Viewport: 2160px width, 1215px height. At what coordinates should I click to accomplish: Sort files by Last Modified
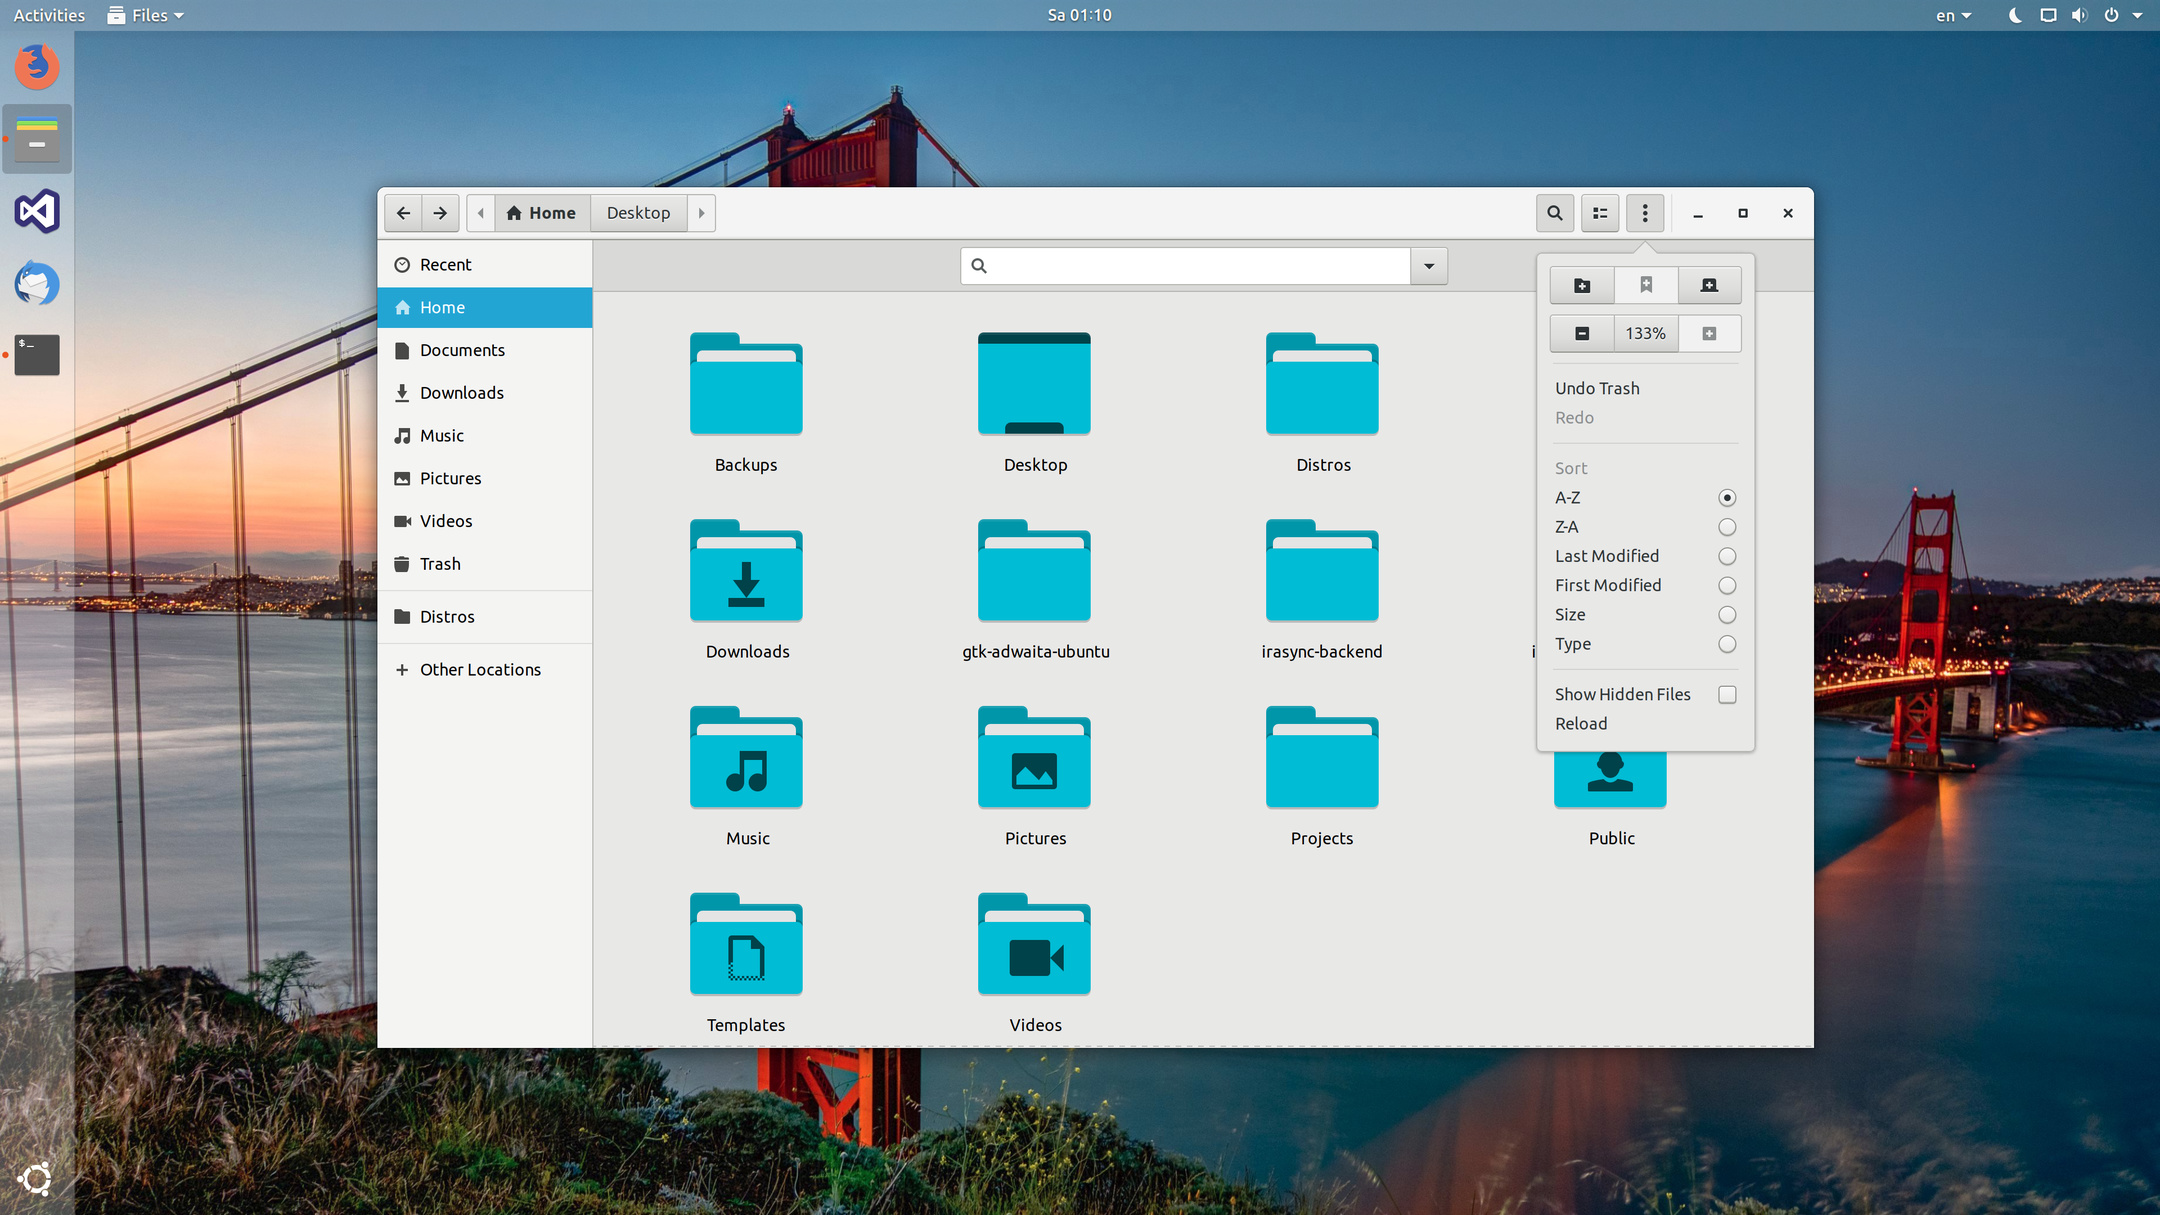[1726, 556]
